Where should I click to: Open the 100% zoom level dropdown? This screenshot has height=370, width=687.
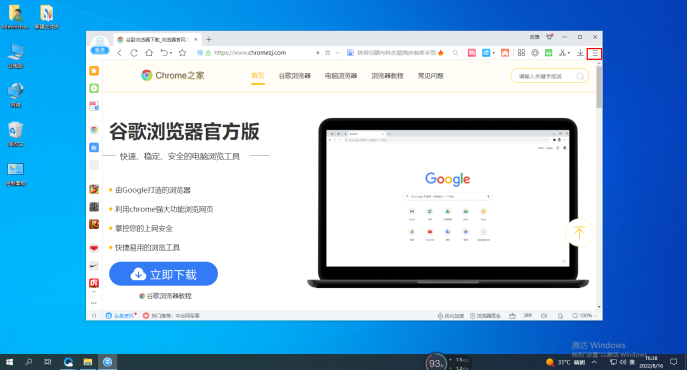coord(584,316)
